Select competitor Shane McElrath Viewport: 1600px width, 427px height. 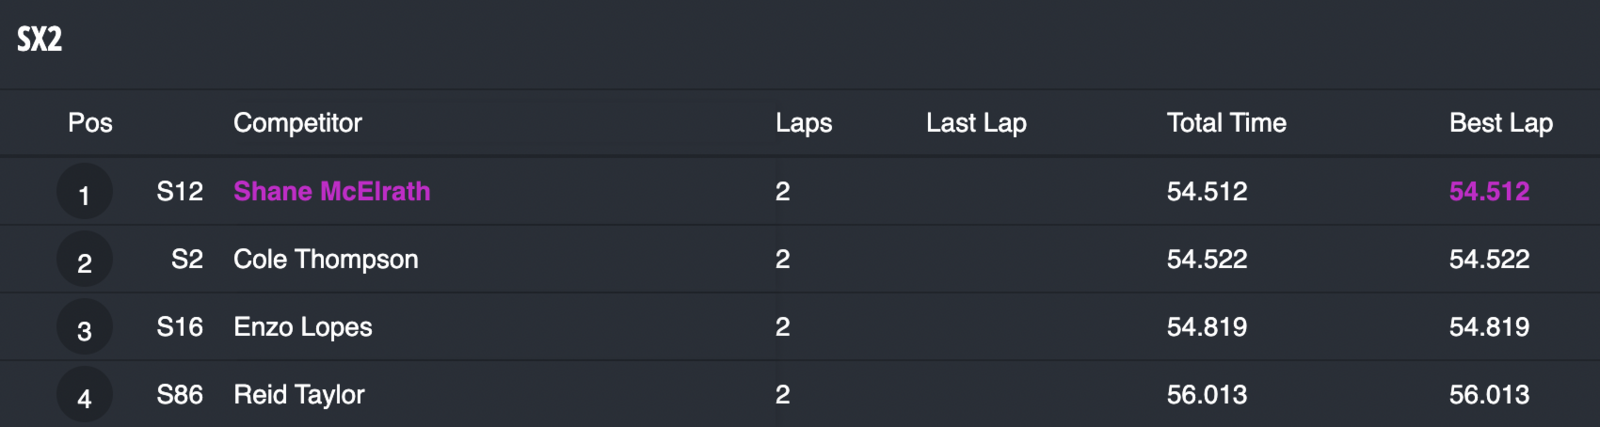(331, 191)
